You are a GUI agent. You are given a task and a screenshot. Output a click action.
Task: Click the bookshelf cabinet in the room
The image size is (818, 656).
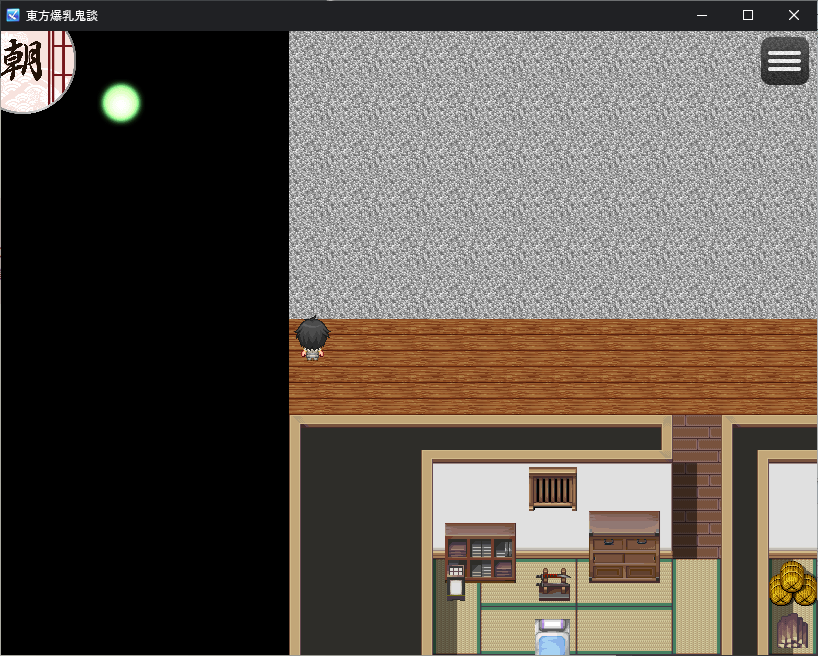pos(480,552)
